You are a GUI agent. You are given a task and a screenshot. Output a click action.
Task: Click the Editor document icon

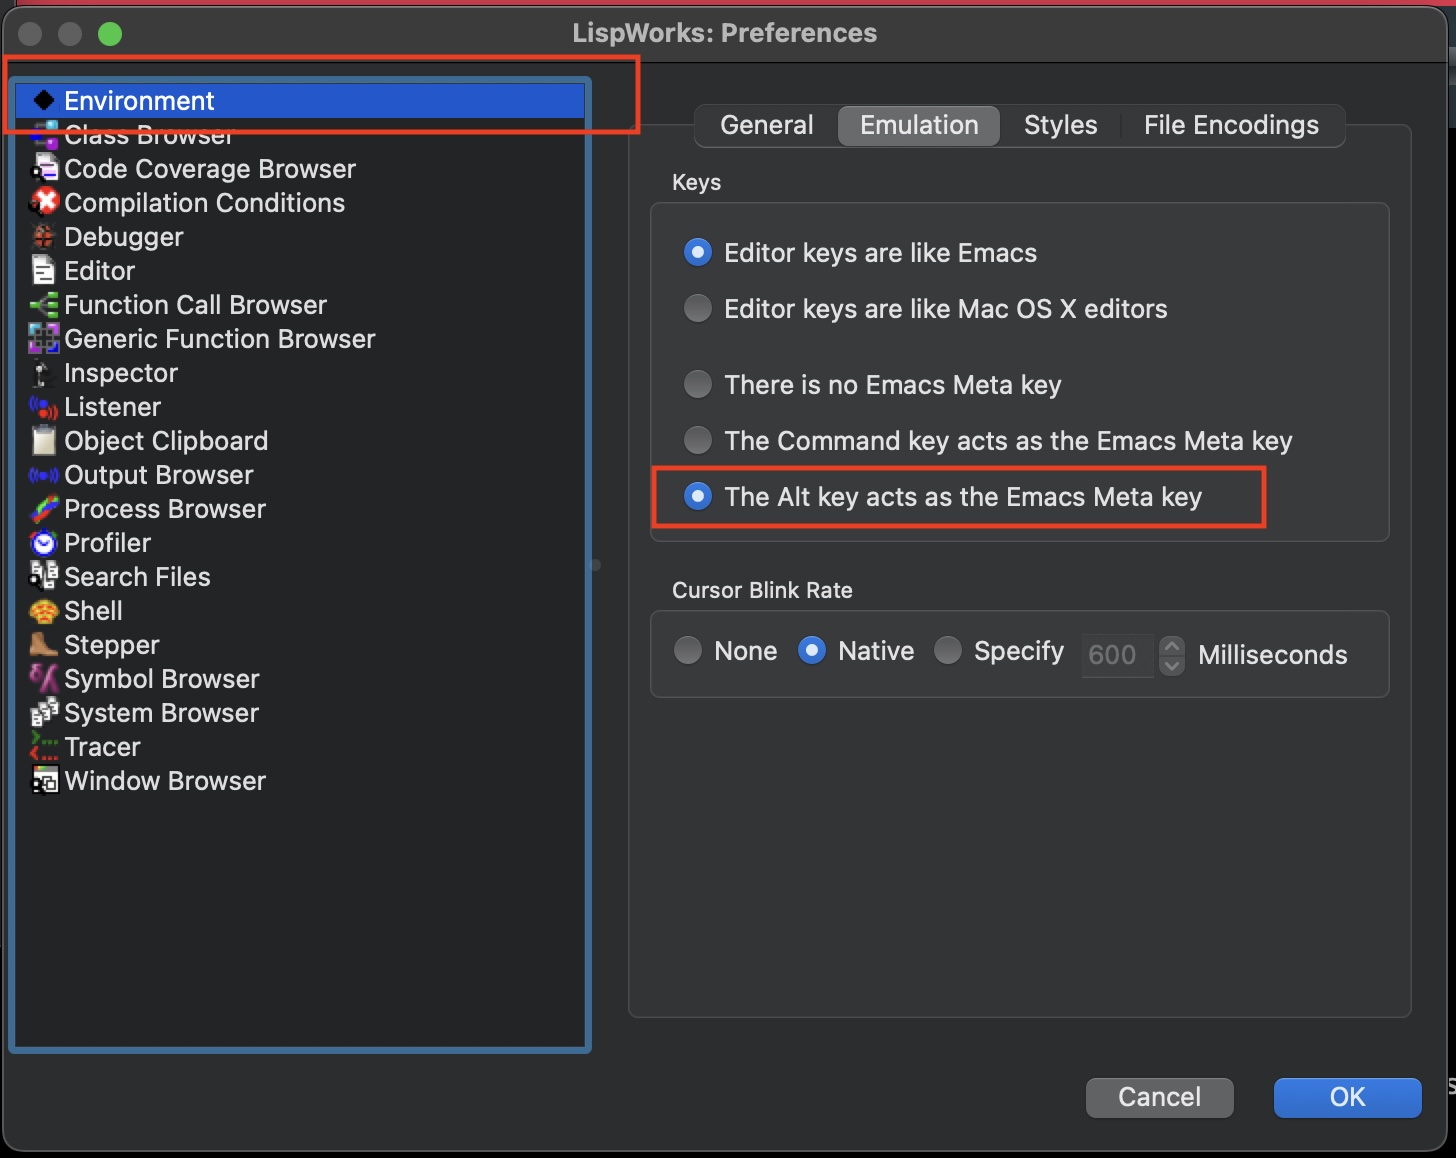[x=43, y=270]
